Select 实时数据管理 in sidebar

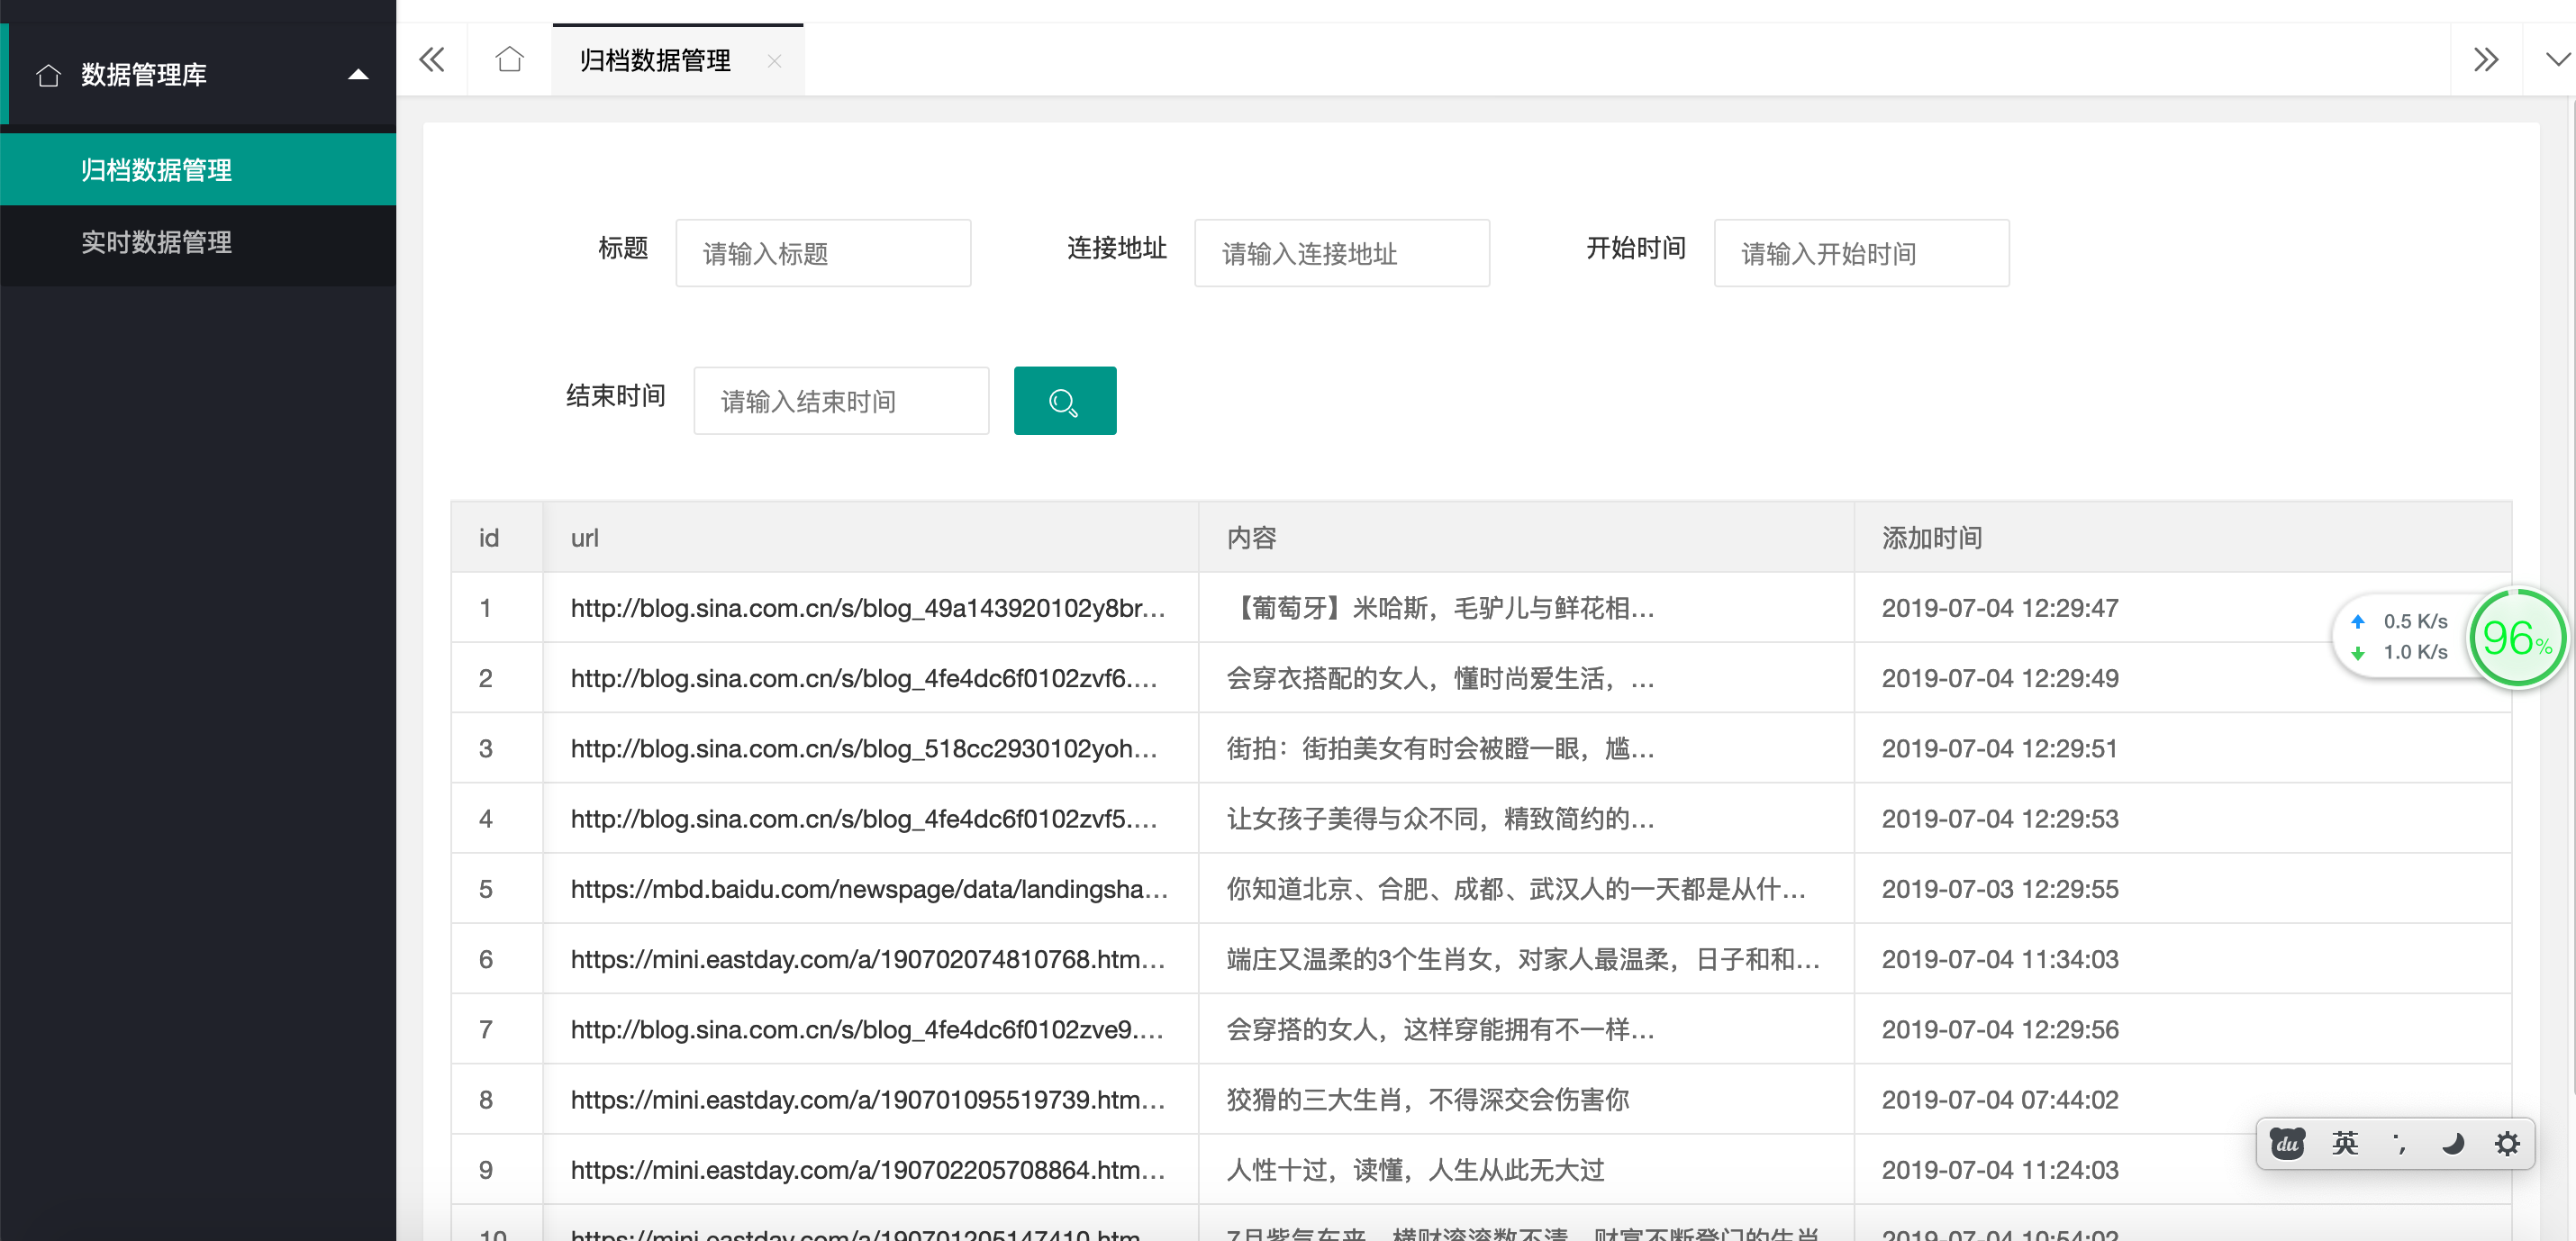(x=157, y=242)
